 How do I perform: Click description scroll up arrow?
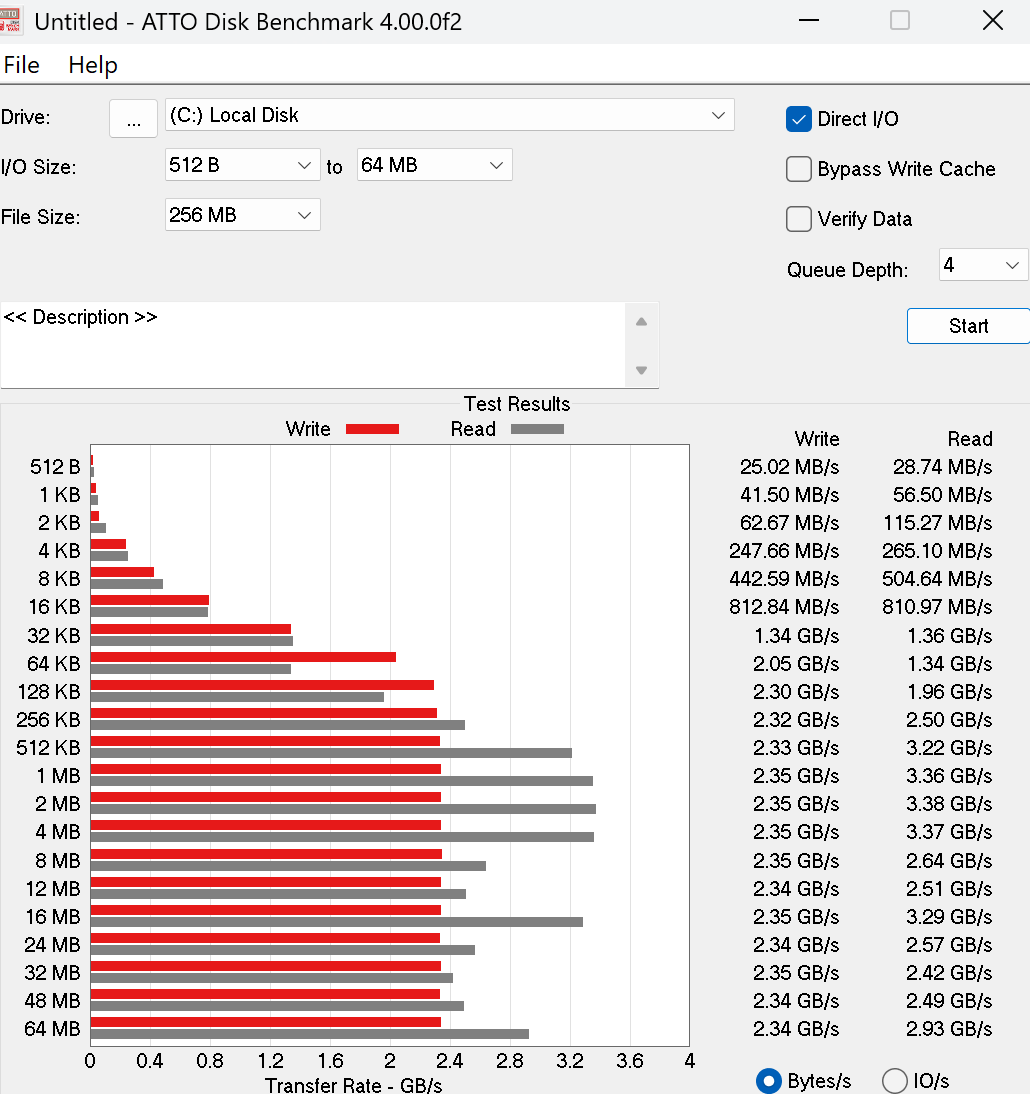point(641,322)
